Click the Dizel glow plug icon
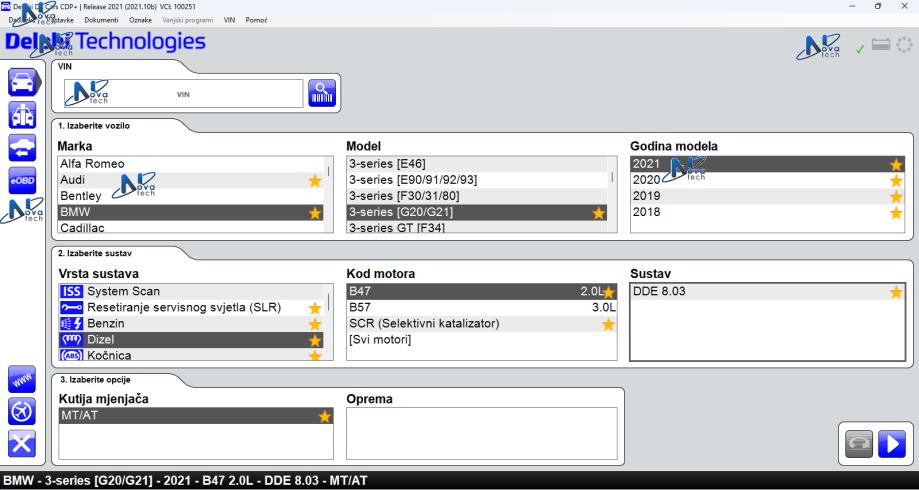This screenshot has height=490, width=919. [72, 339]
